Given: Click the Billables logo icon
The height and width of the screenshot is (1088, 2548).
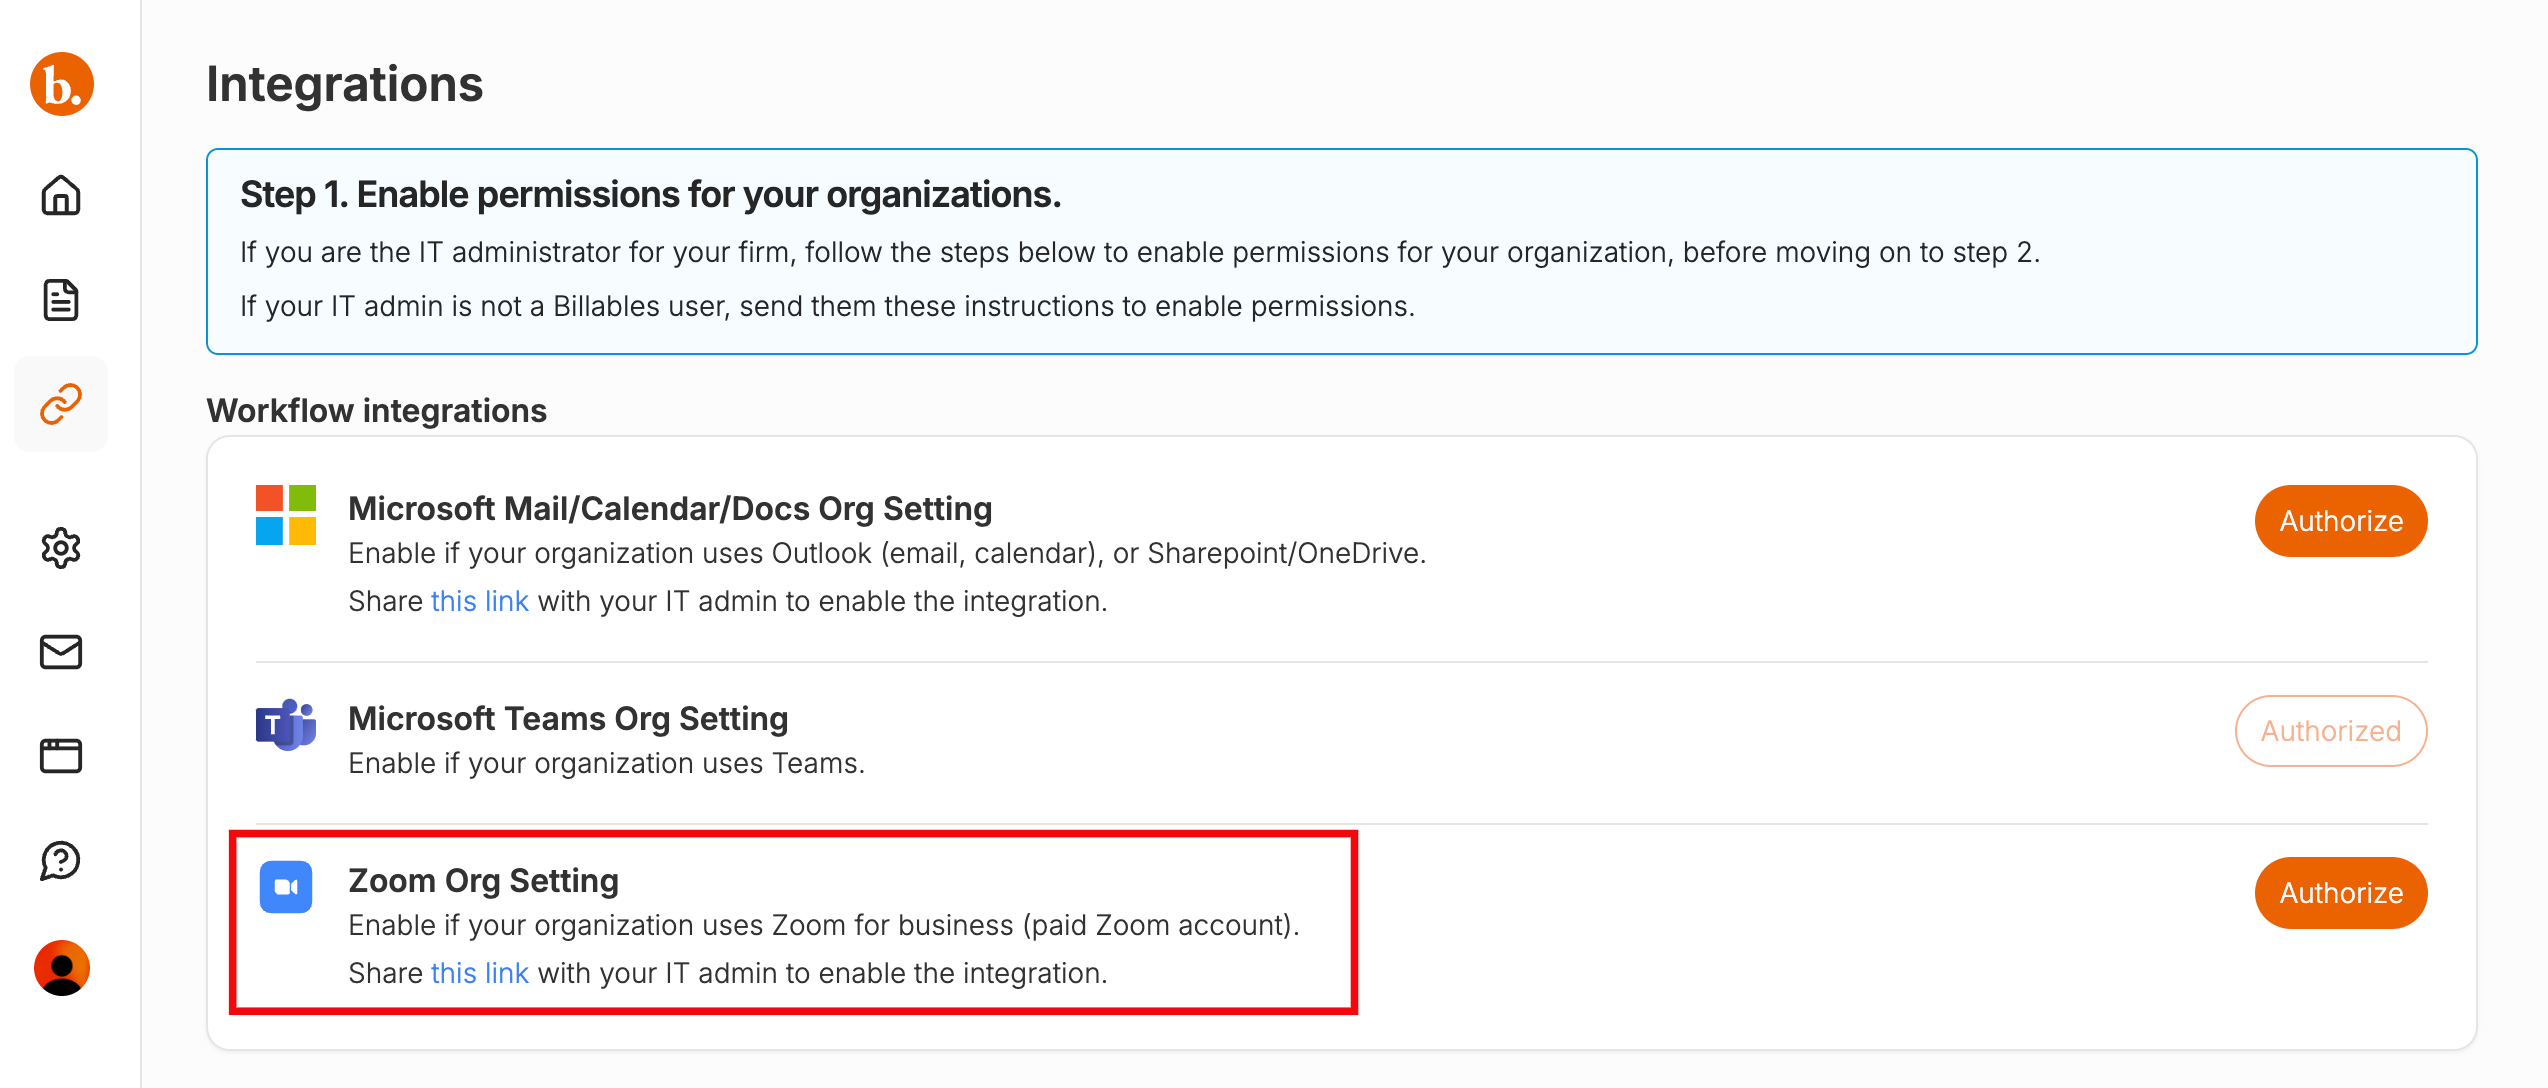Looking at the screenshot, I should tap(62, 84).
